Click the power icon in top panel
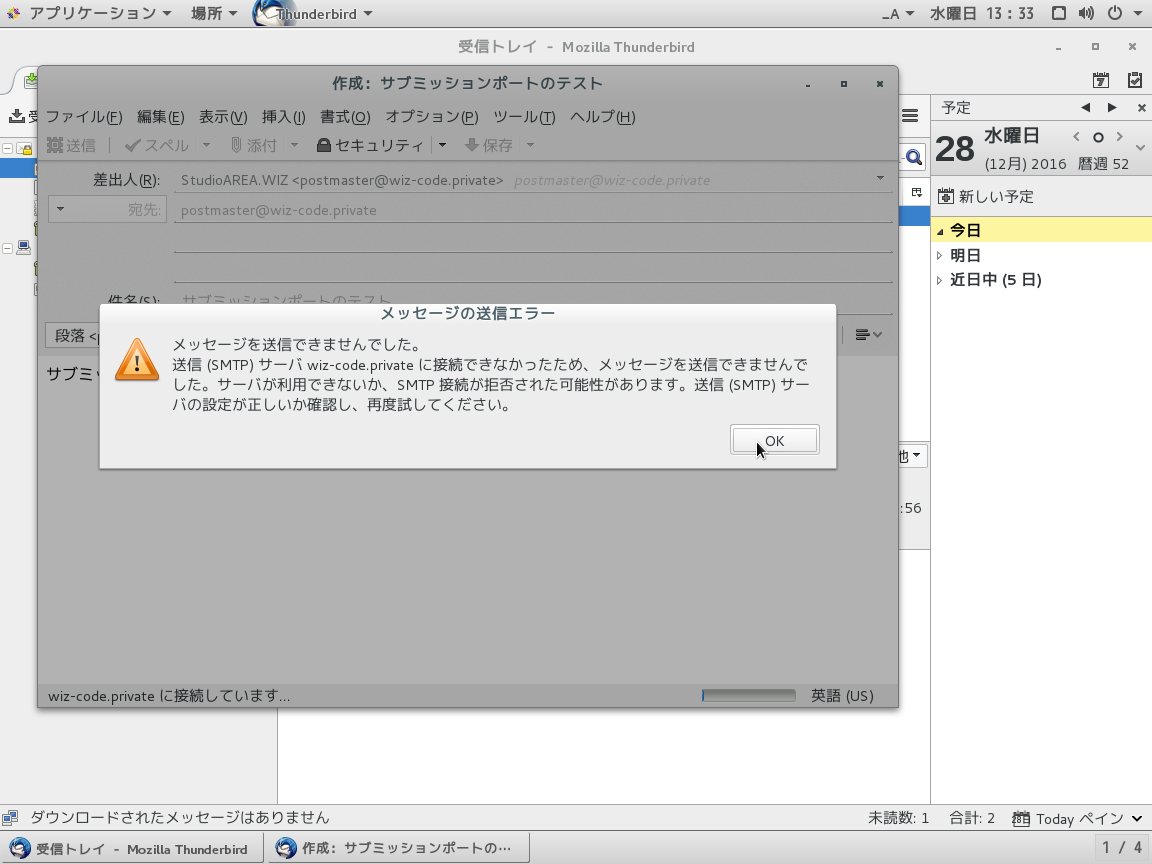Screen dimensions: 1152x864 tap(1115, 13)
